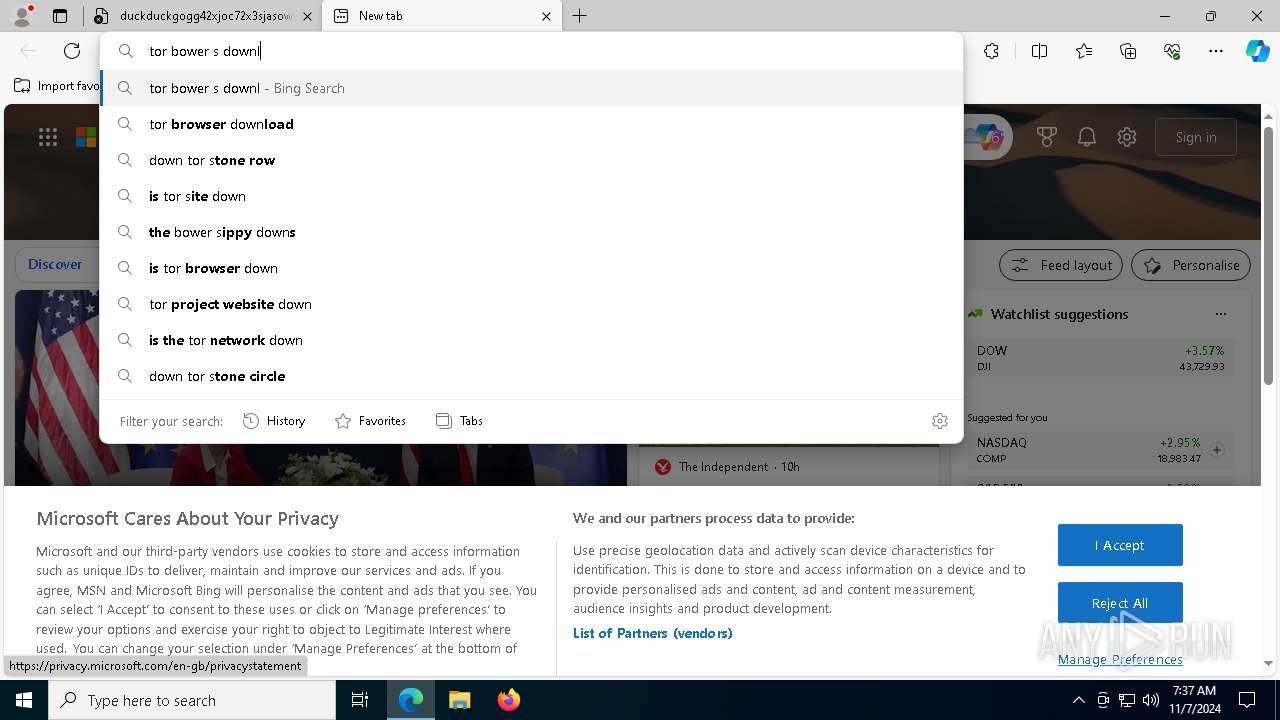Image resolution: width=1280 pixels, height=720 pixels.
Task: Click the Personalise button
Action: (1191, 265)
